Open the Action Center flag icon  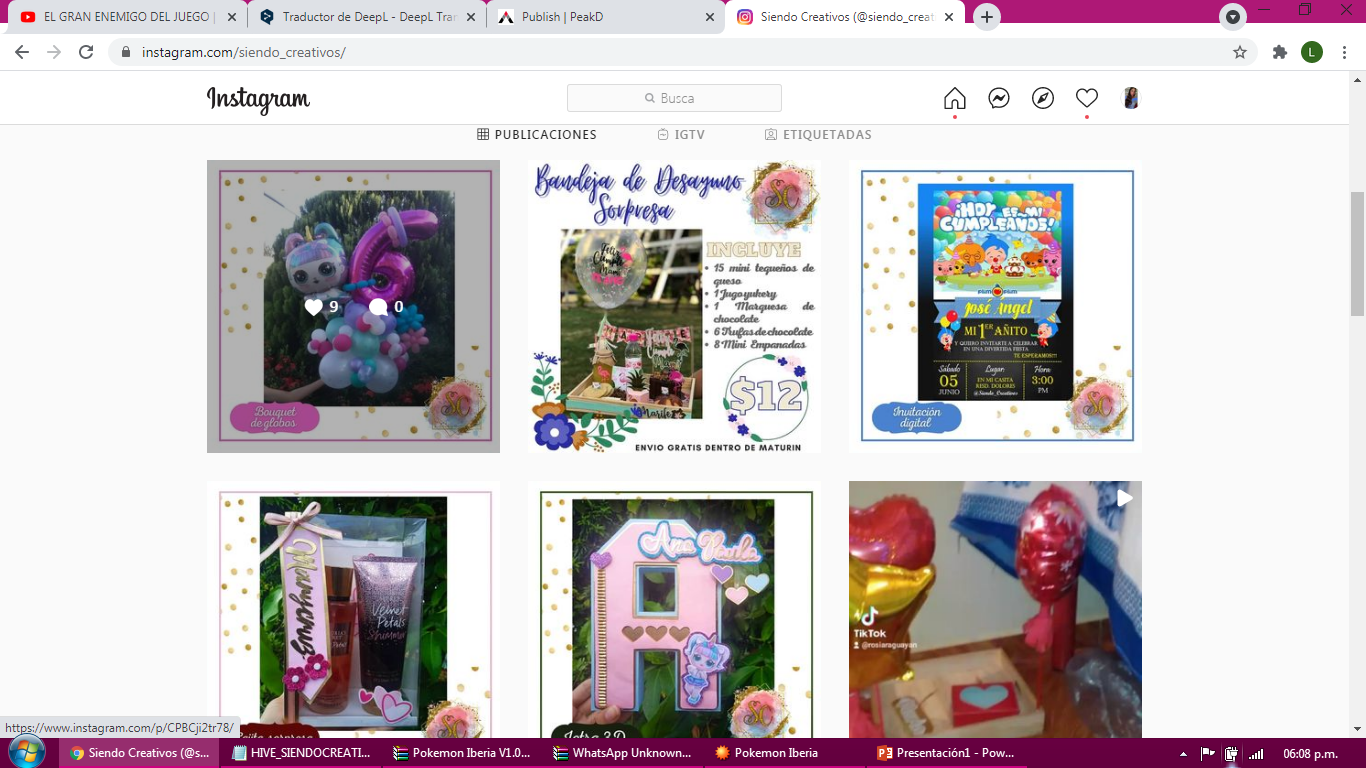[x=1208, y=754]
